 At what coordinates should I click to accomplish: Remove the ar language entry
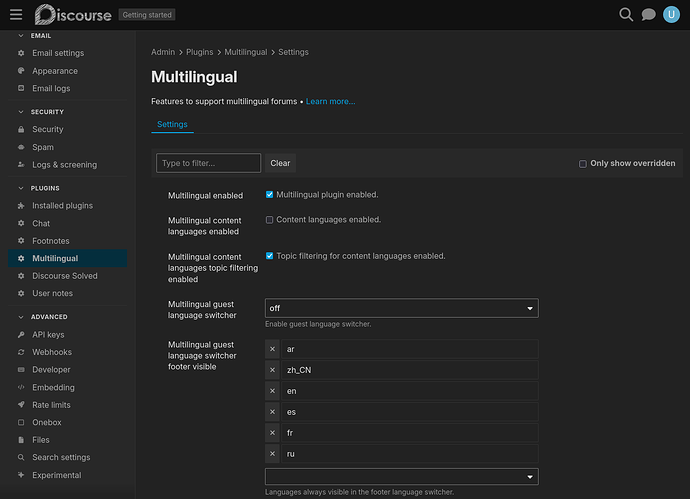point(272,349)
